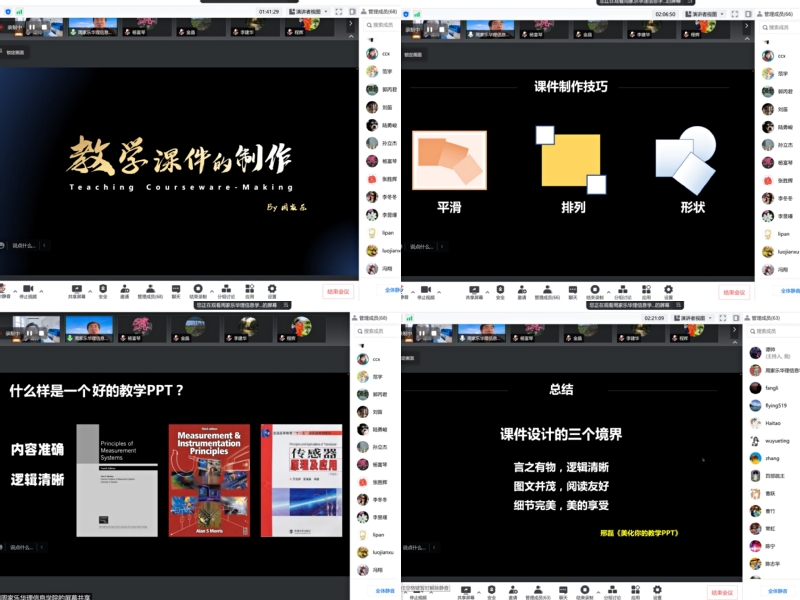The width and height of the screenshot is (800, 600).
Task: Click the fullscreen icon in the 02:21:09 meeting
Action: [x=723, y=318]
